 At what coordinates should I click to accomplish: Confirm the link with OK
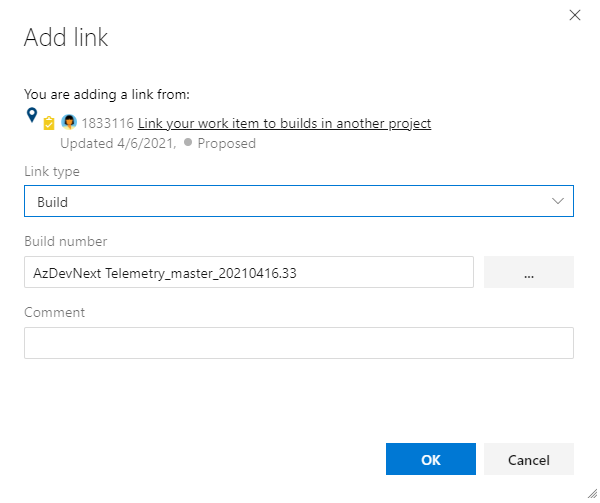click(x=430, y=459)
